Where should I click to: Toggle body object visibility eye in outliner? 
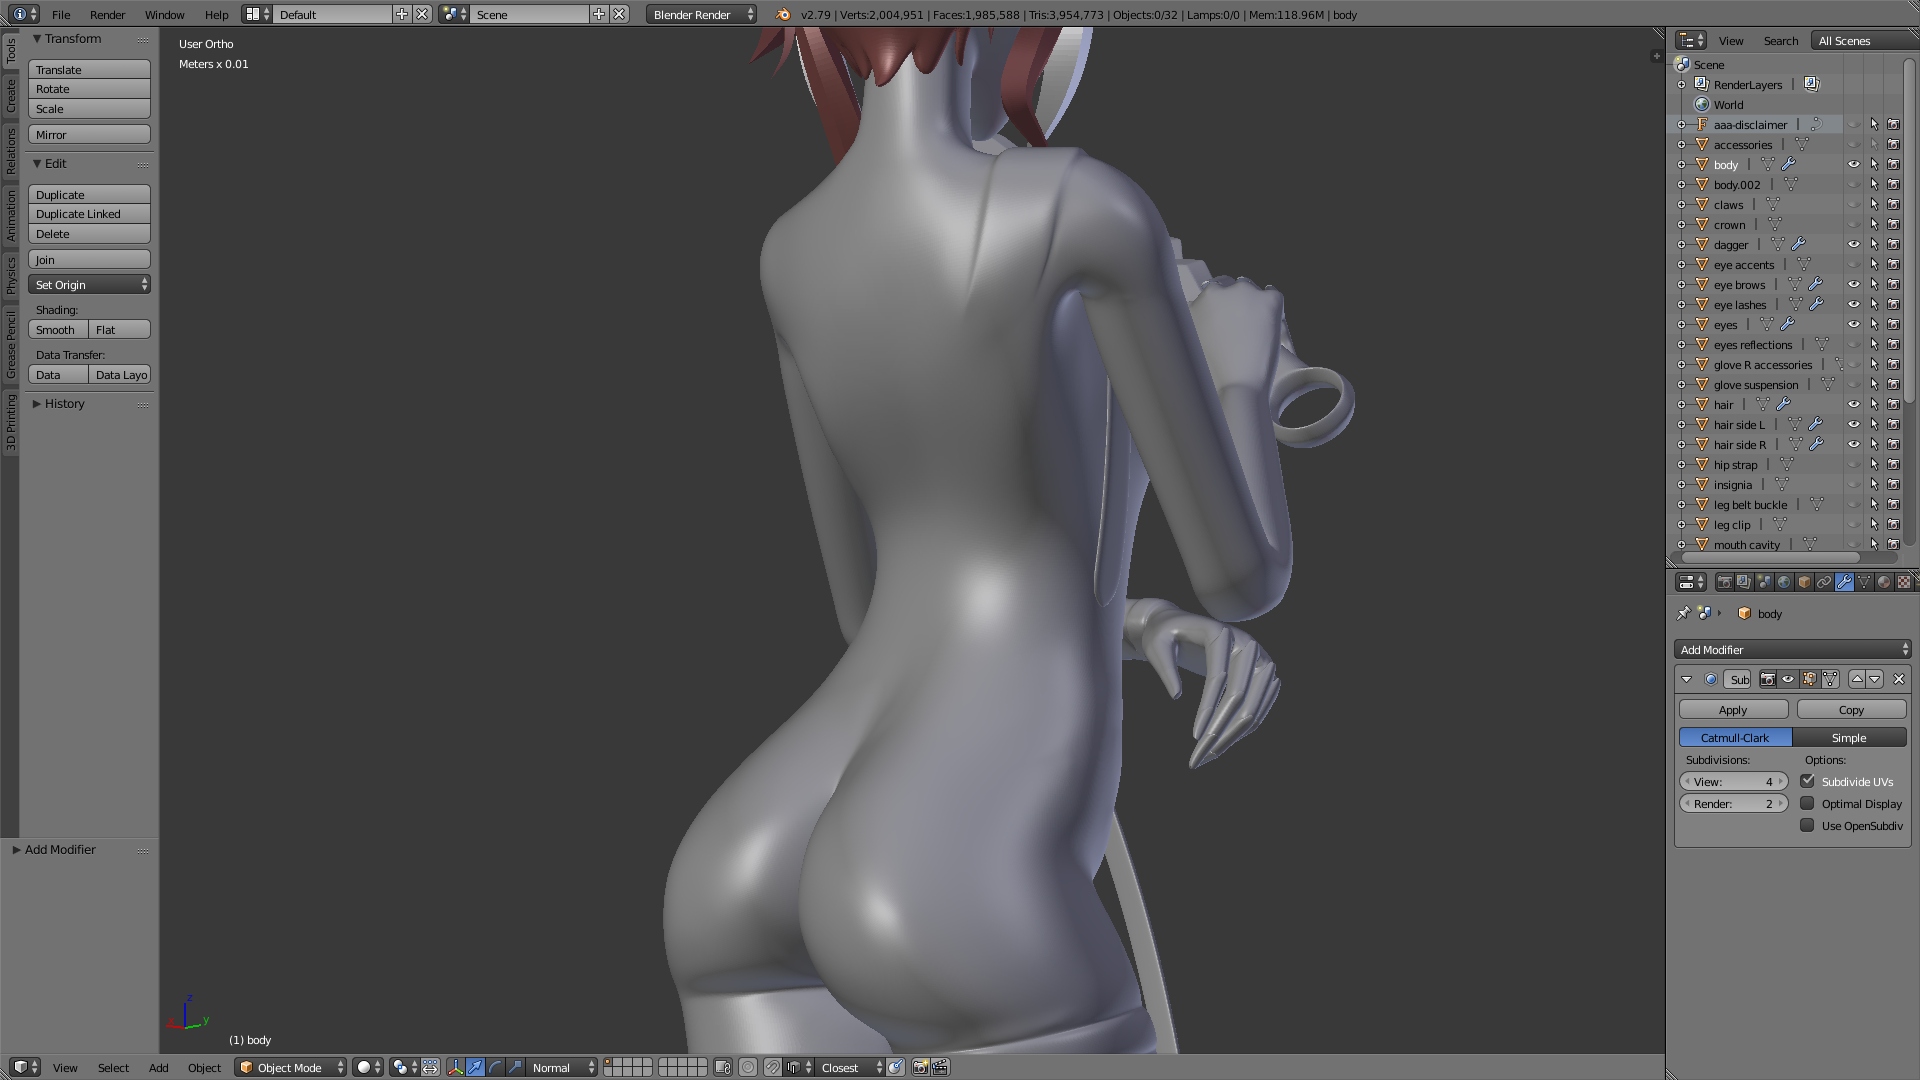tap(1853, 164)
